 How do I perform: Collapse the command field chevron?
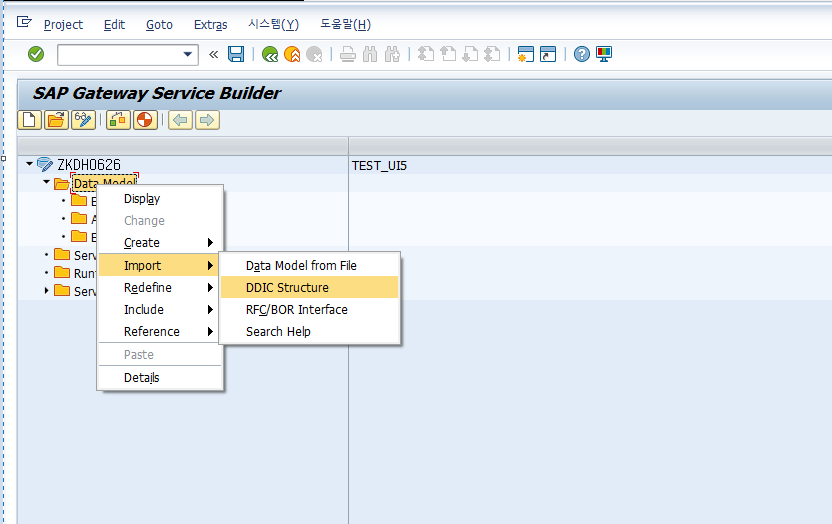tap(214, 54)
